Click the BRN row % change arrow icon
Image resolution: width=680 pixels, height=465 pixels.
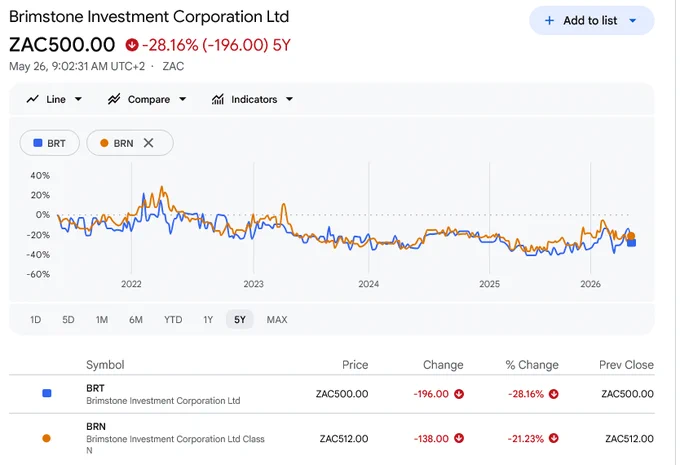[553, 439]
